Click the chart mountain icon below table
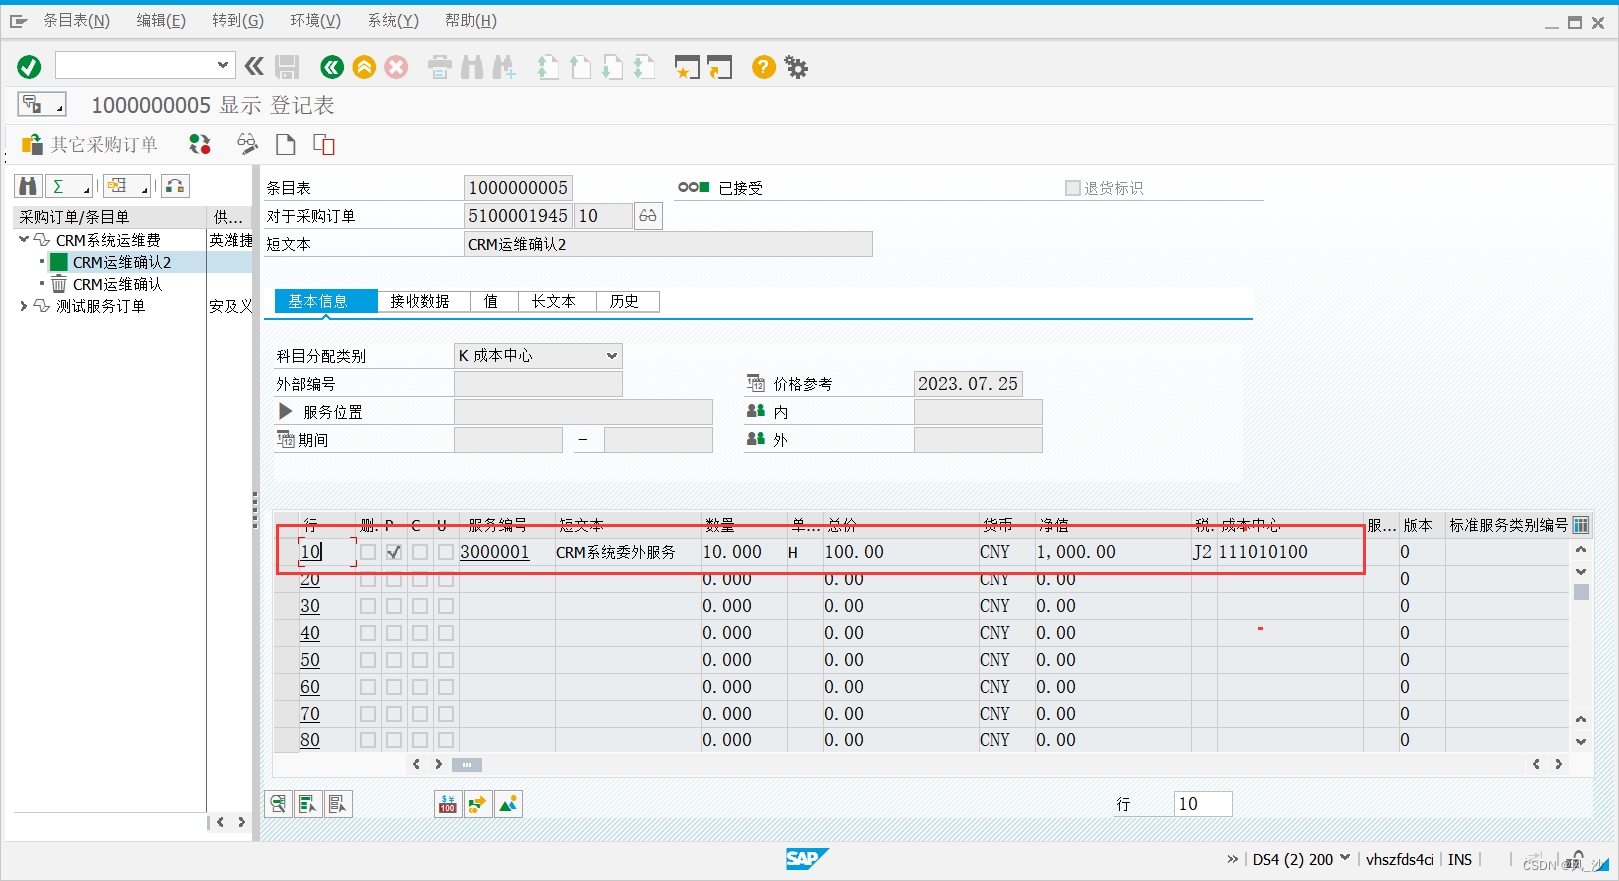 (x=509, y=804)
